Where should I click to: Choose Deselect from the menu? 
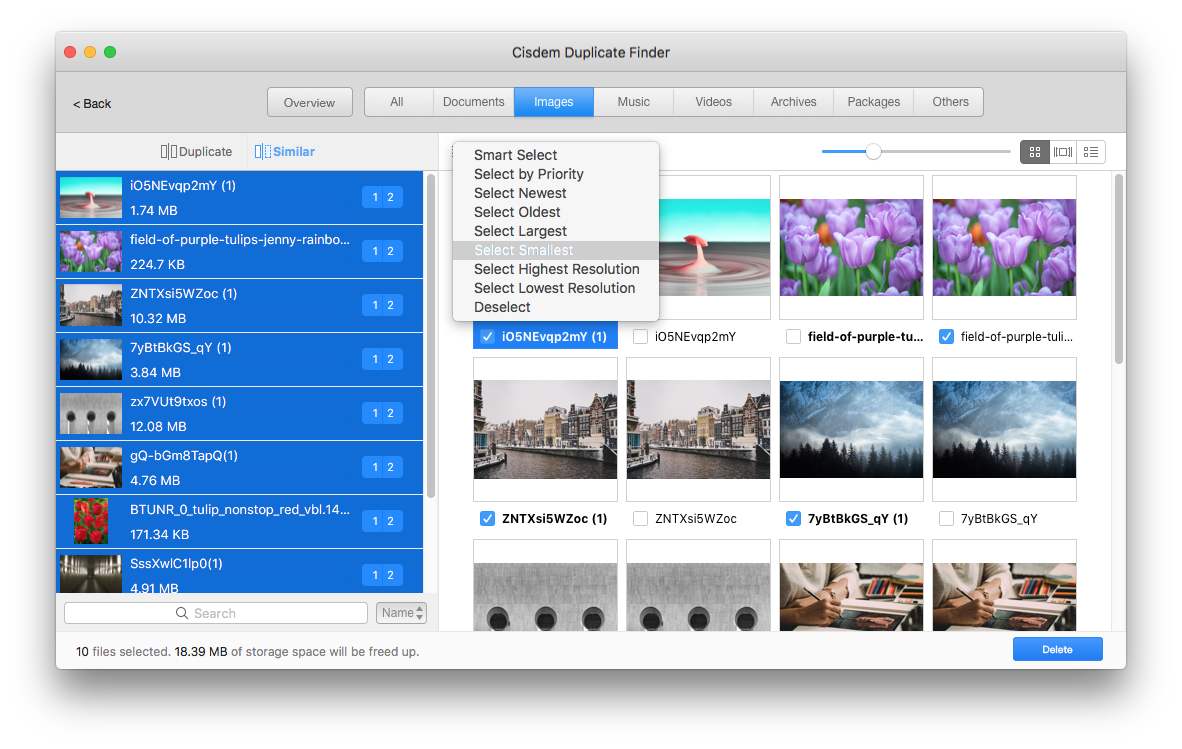point(556,307)
